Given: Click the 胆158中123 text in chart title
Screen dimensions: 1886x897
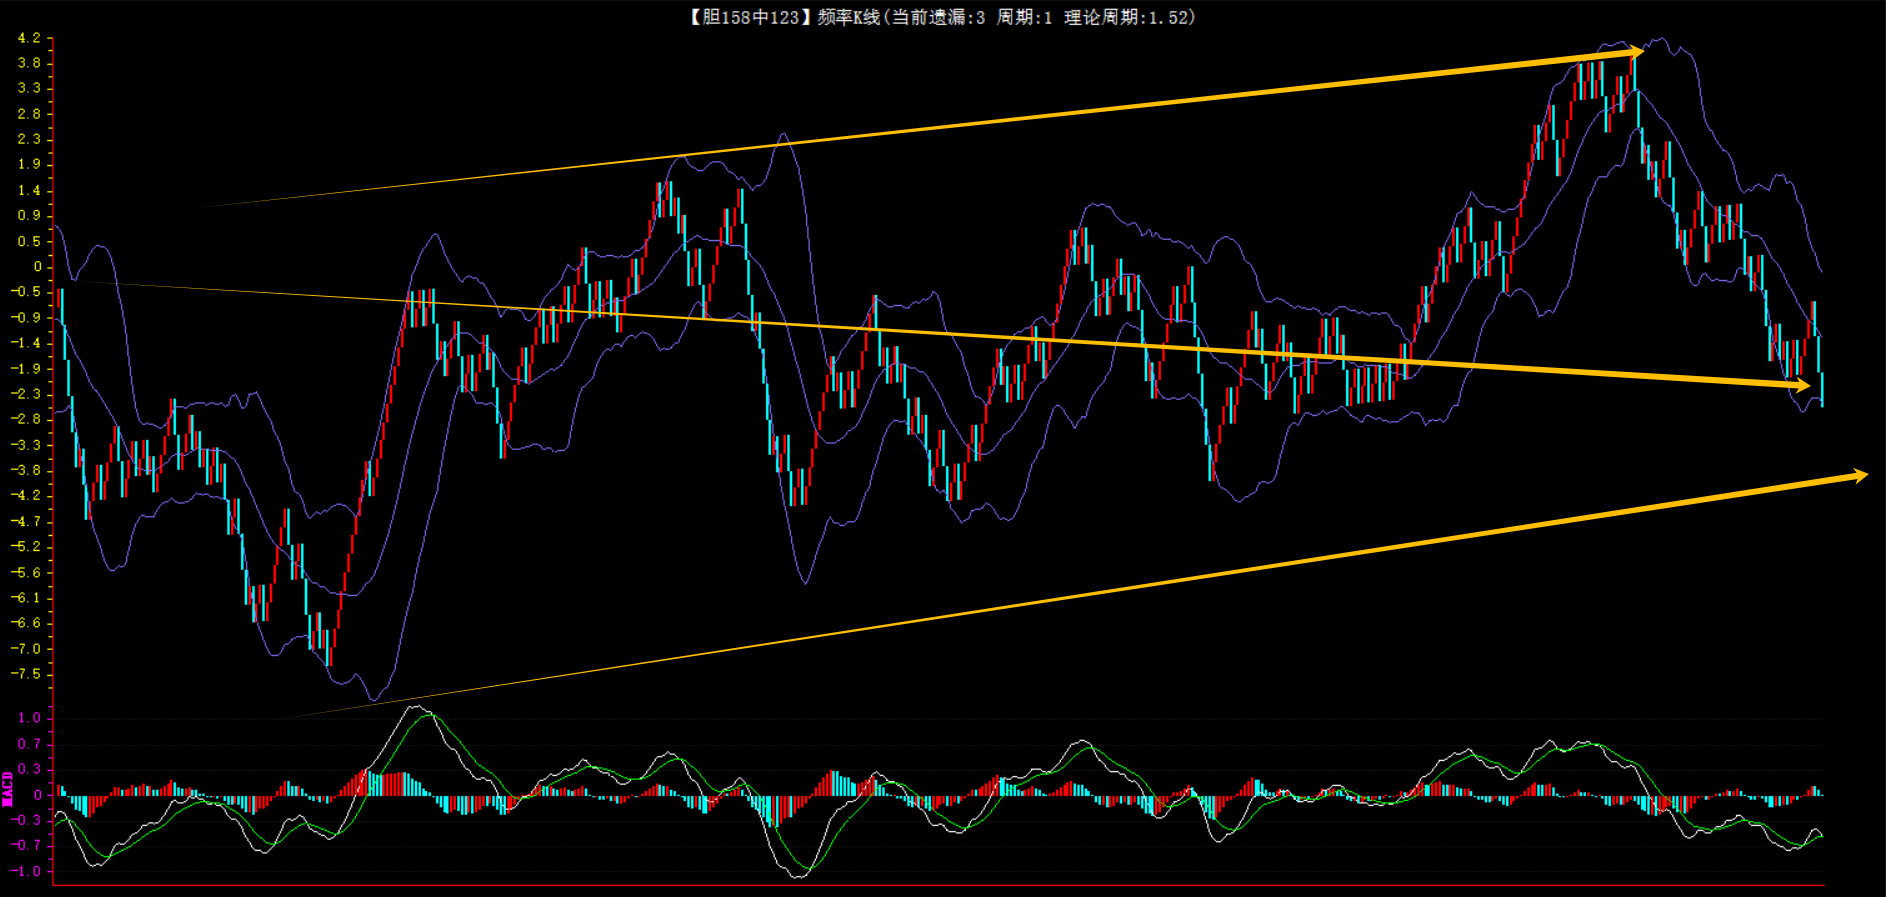Looking at the screenshot, I should point(746,17).
